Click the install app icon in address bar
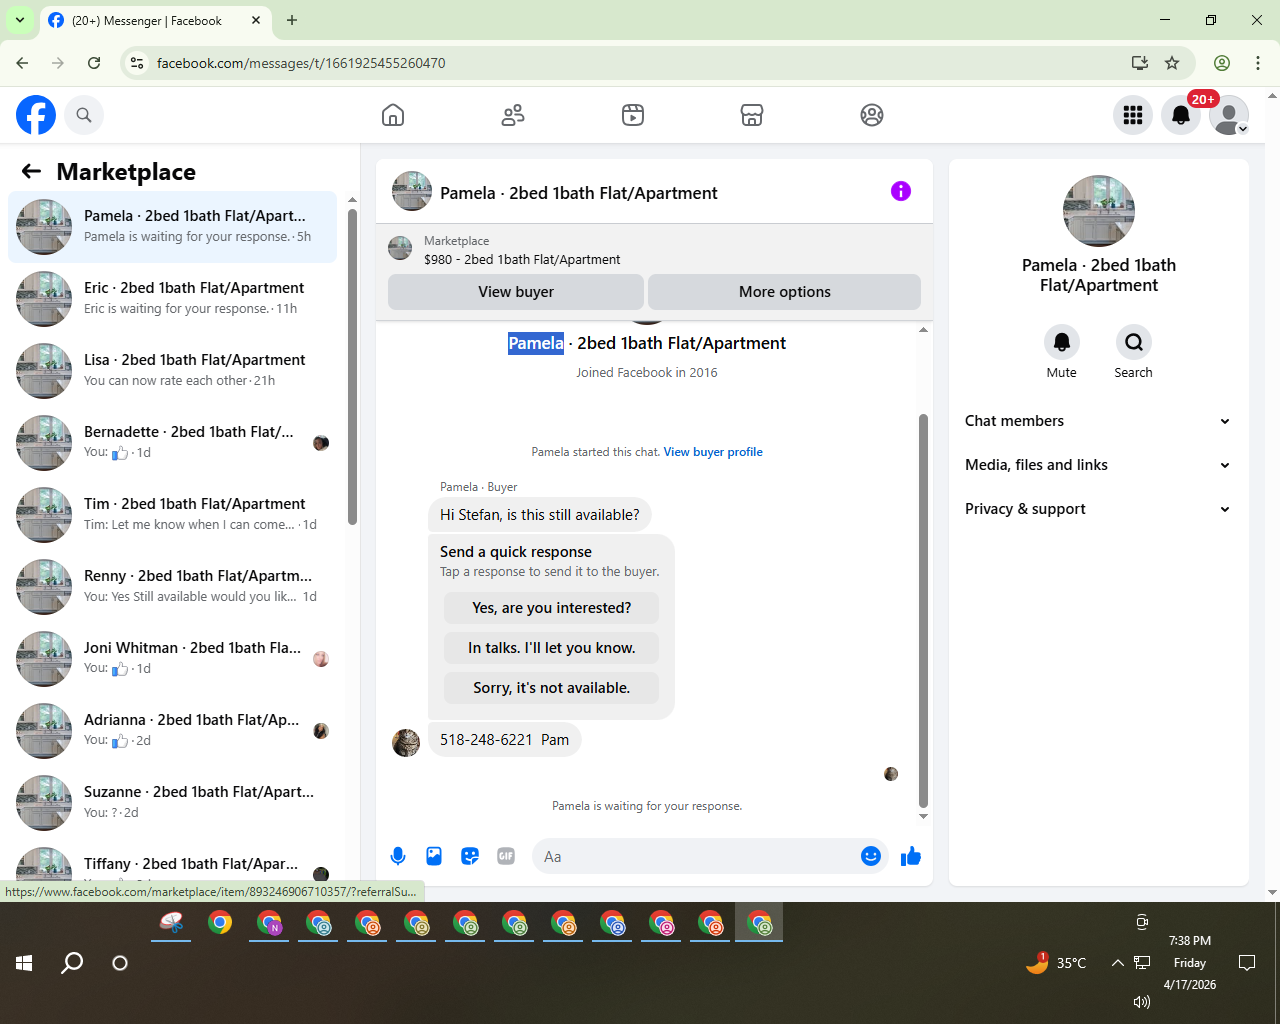Screen dimensions: 1280x1024 click(x=1140, y=63)
